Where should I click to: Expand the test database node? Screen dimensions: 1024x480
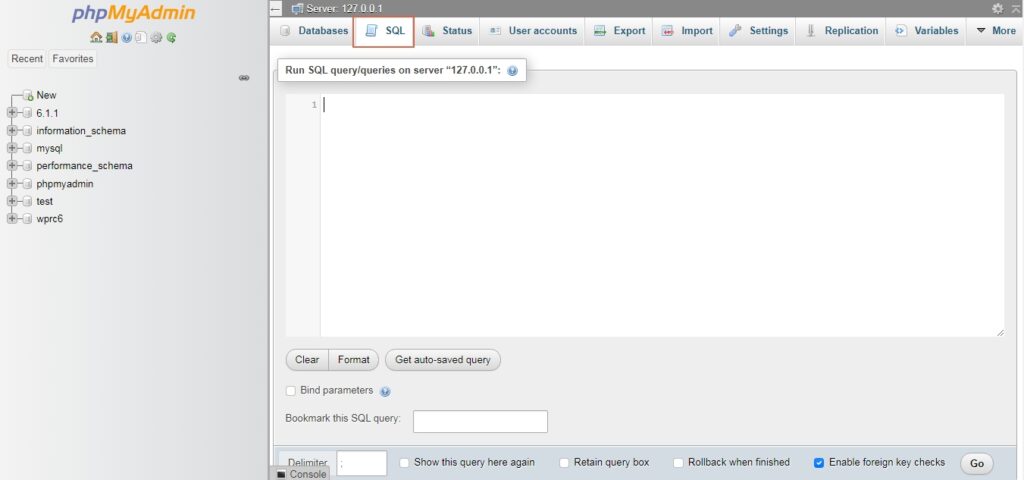[12, 202]
